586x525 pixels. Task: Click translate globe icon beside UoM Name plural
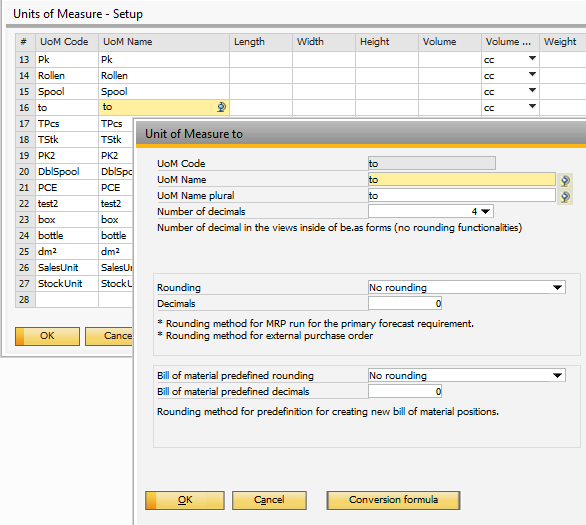click(x=565, y=197)
